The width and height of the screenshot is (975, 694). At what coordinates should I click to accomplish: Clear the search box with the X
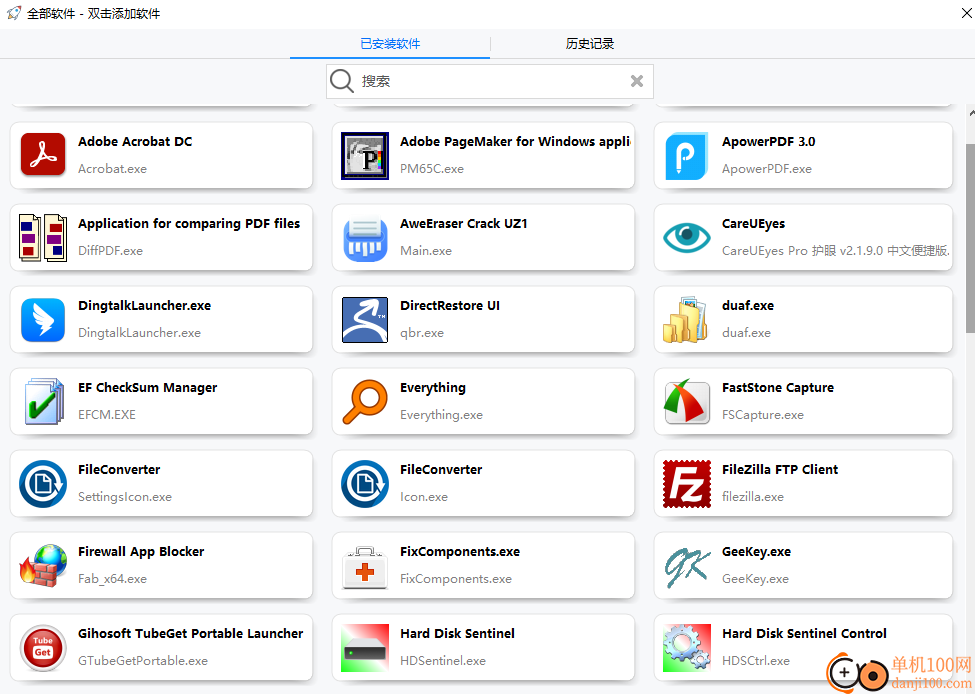pos(637,81)
